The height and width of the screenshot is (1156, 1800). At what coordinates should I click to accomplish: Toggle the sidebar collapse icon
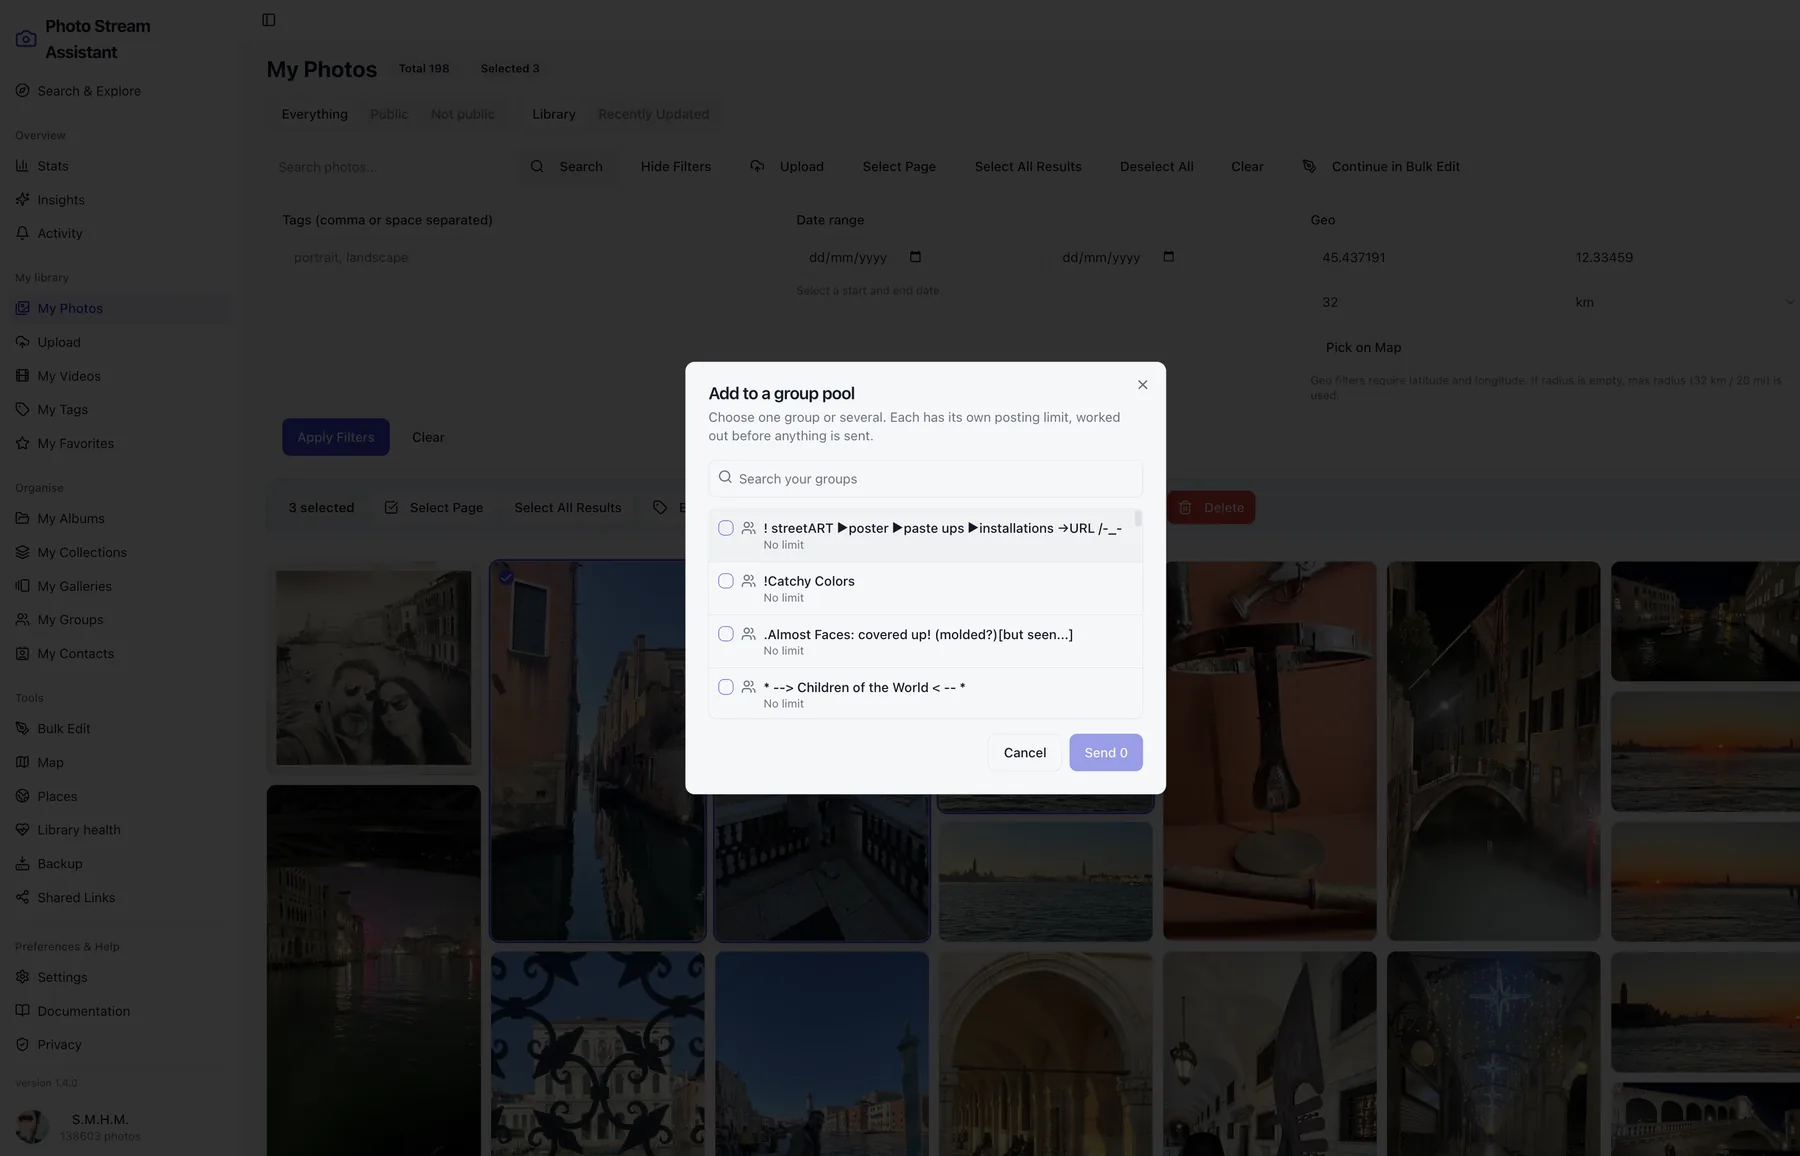click(268, 20)
